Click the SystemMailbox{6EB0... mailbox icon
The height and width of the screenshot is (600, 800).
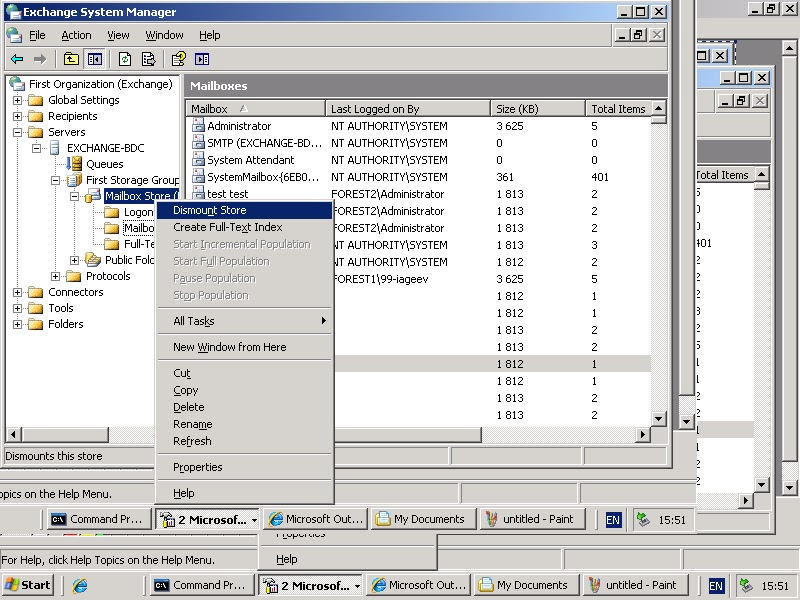point(198,177)
